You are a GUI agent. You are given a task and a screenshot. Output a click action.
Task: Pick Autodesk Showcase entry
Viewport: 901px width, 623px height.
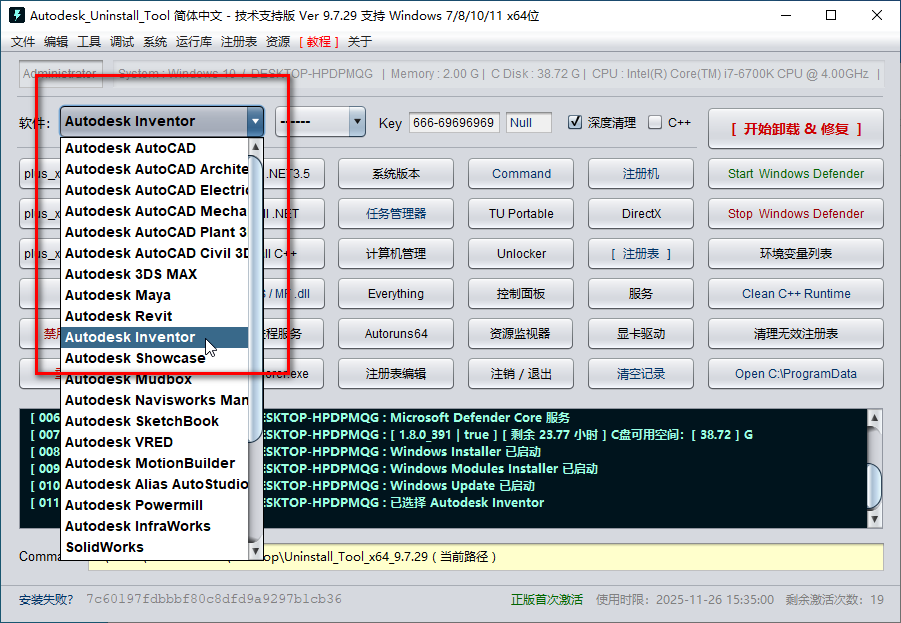[154, 357]
